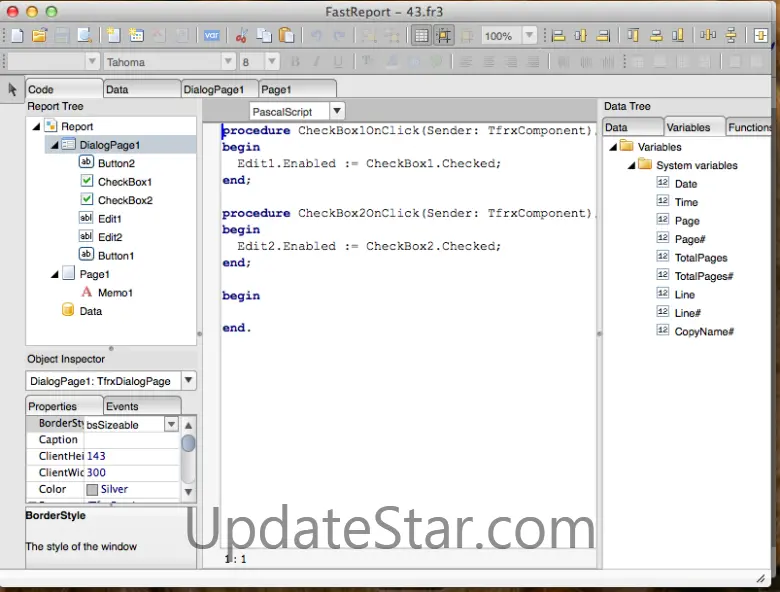Open print preview from the toolbar
The width and height of the screenshot is (780, 592).
click(85, 35)
